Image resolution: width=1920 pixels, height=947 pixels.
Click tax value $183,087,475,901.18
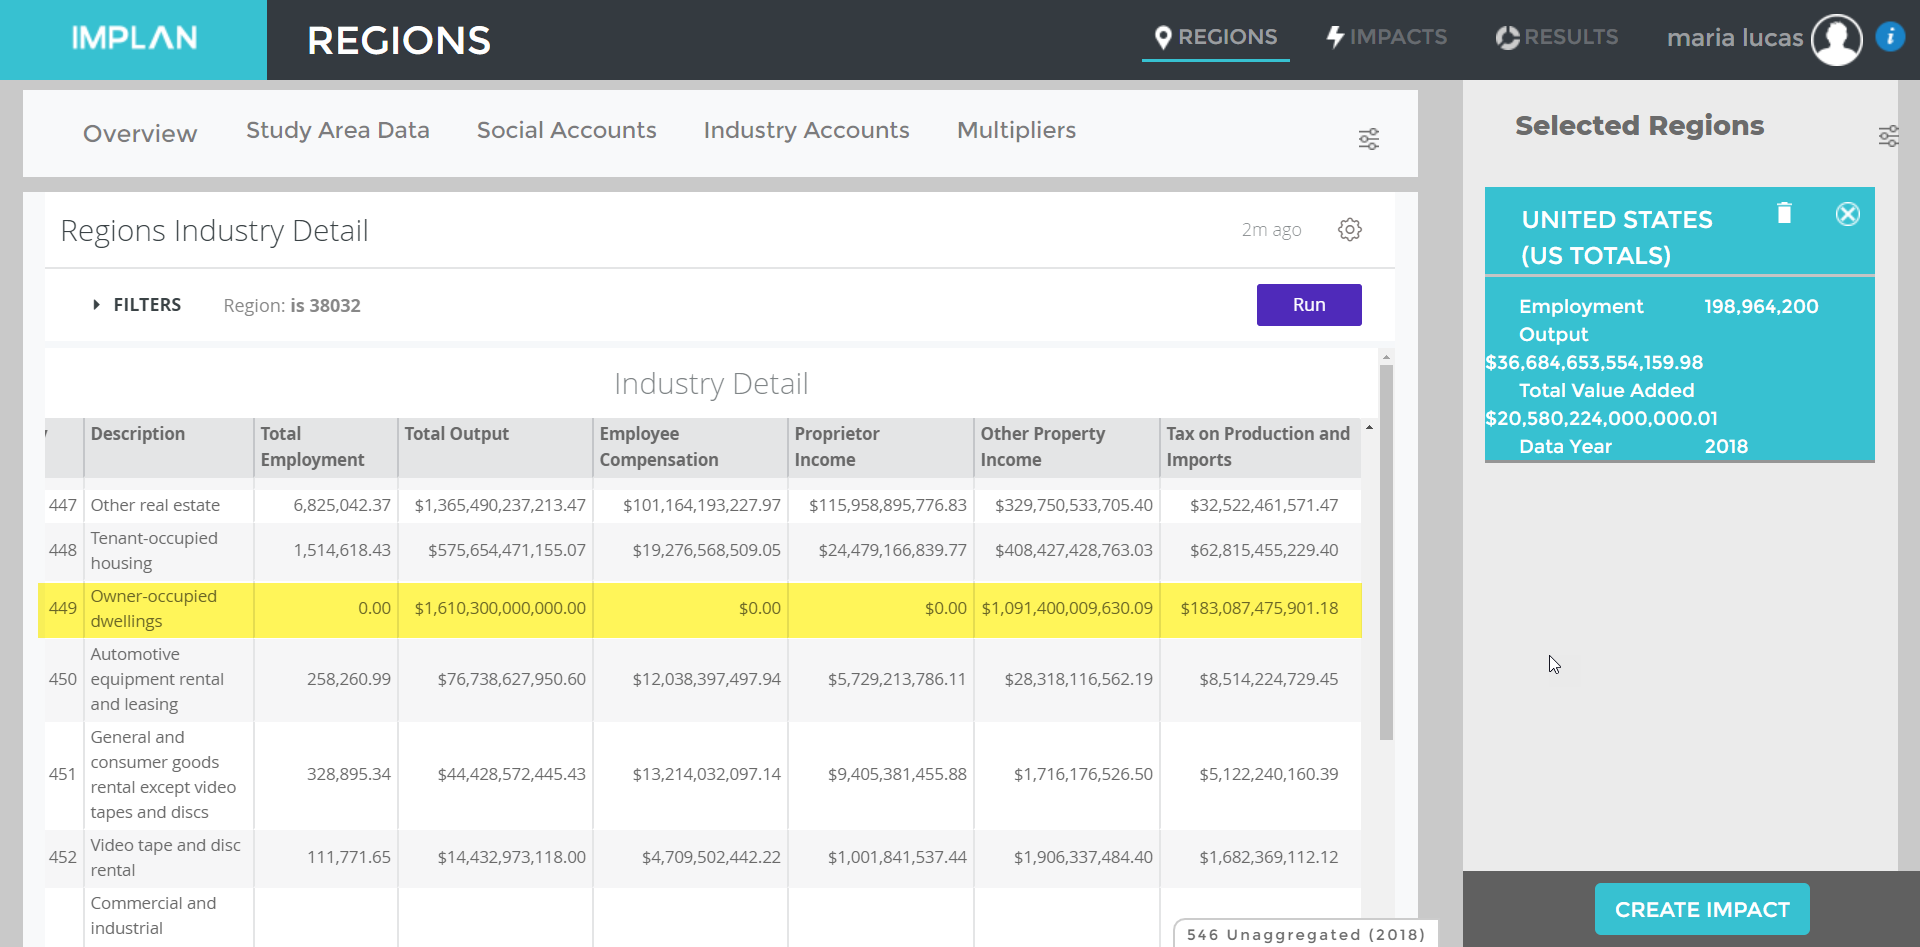coord(1259,608)
